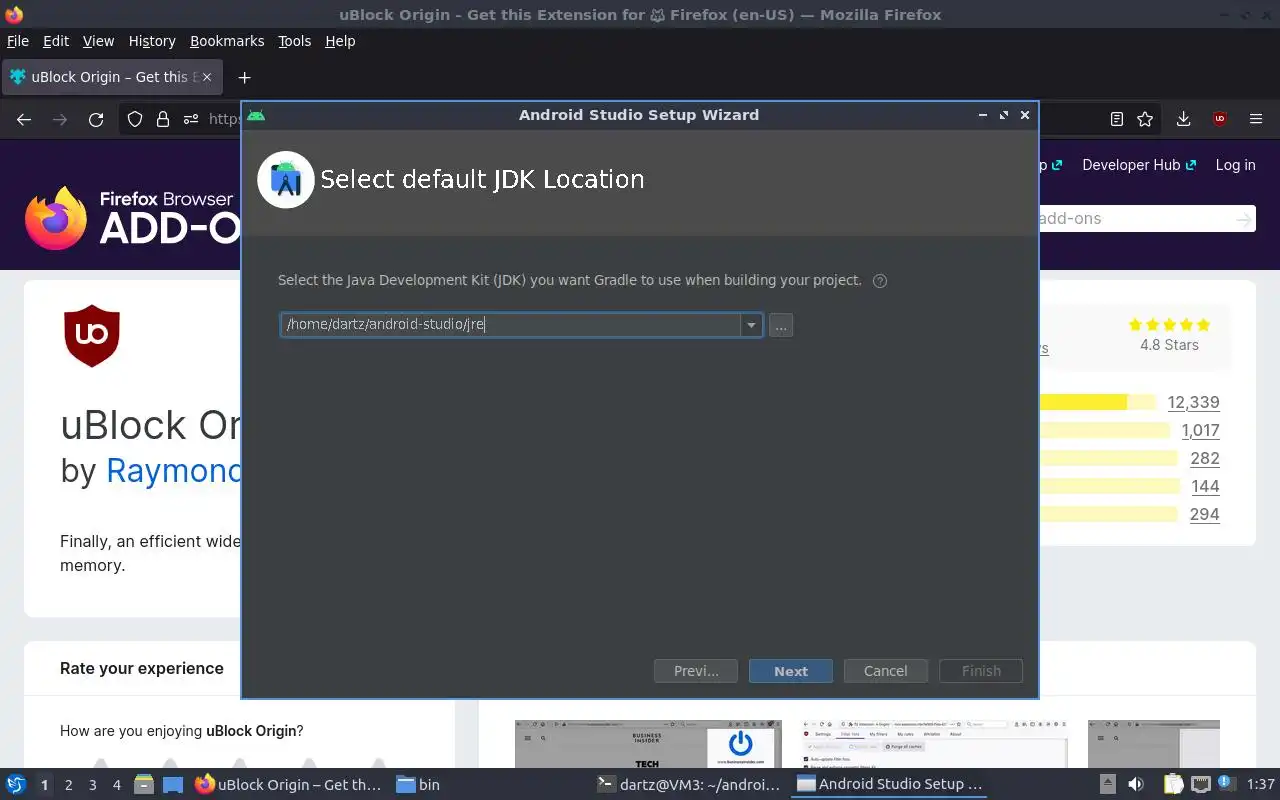Click the show desktop icon in taskbar

[x=172, y=785]
